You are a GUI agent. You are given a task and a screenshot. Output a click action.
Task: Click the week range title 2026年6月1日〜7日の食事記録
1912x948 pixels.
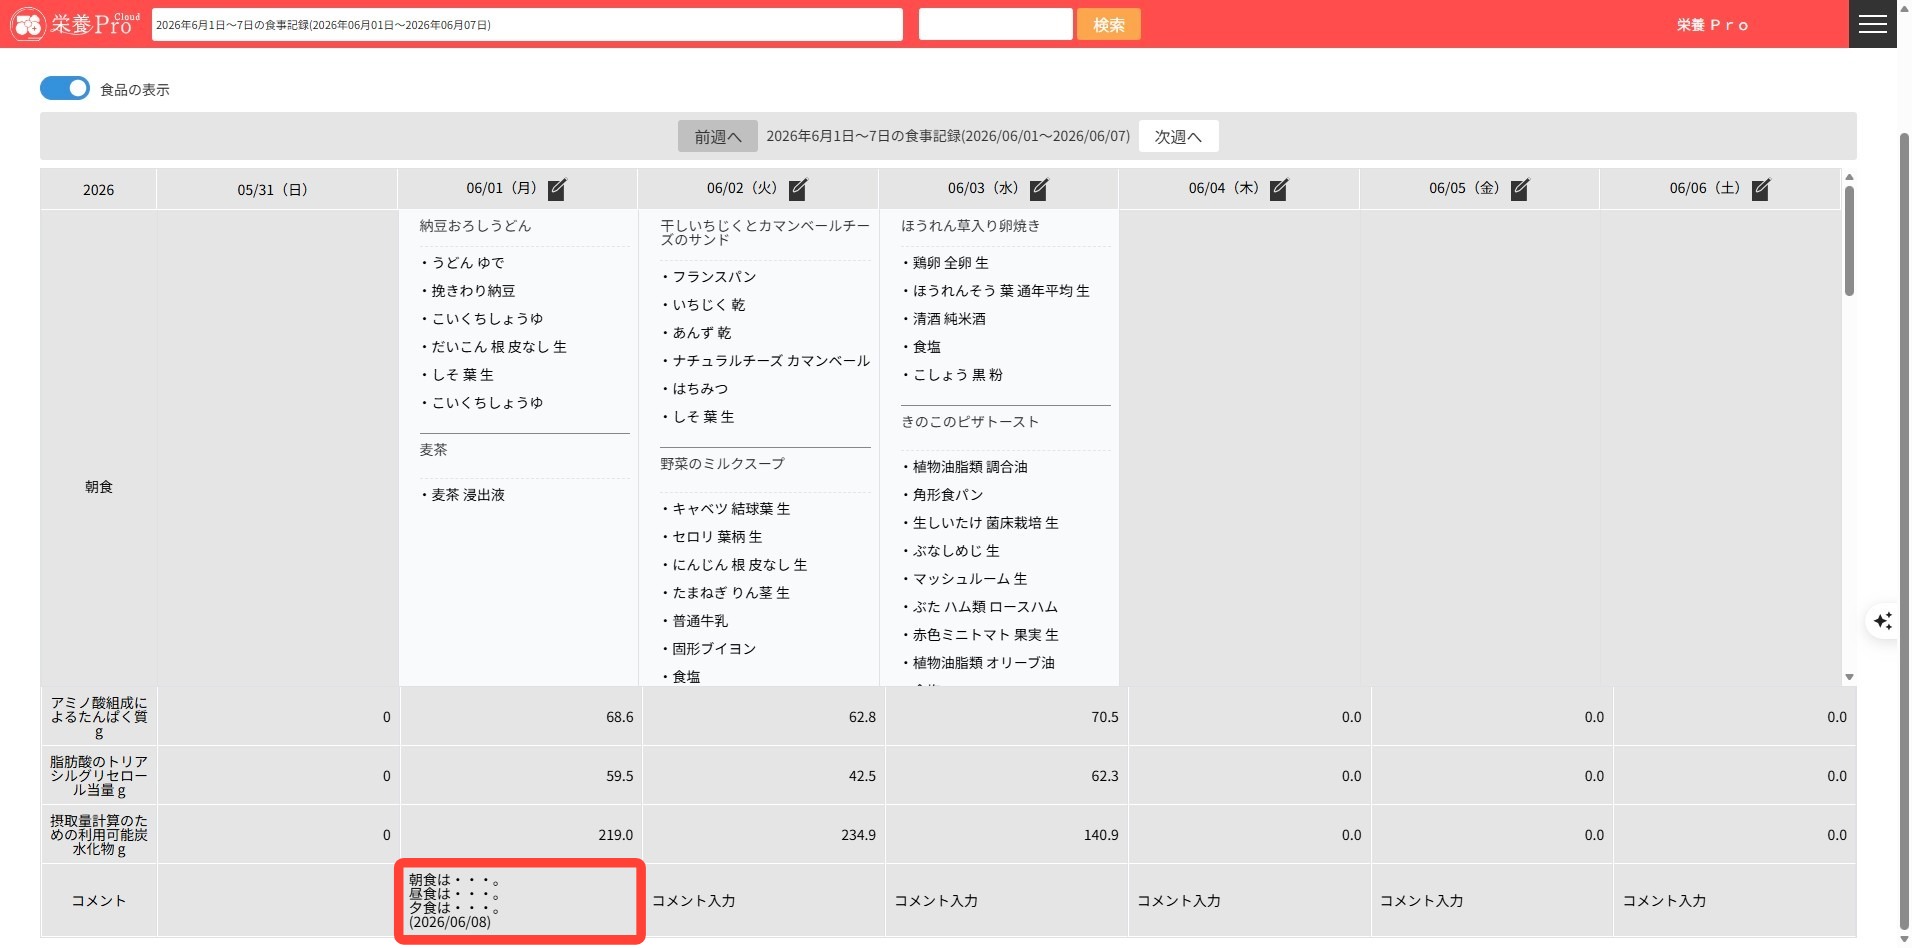point(948,136)
